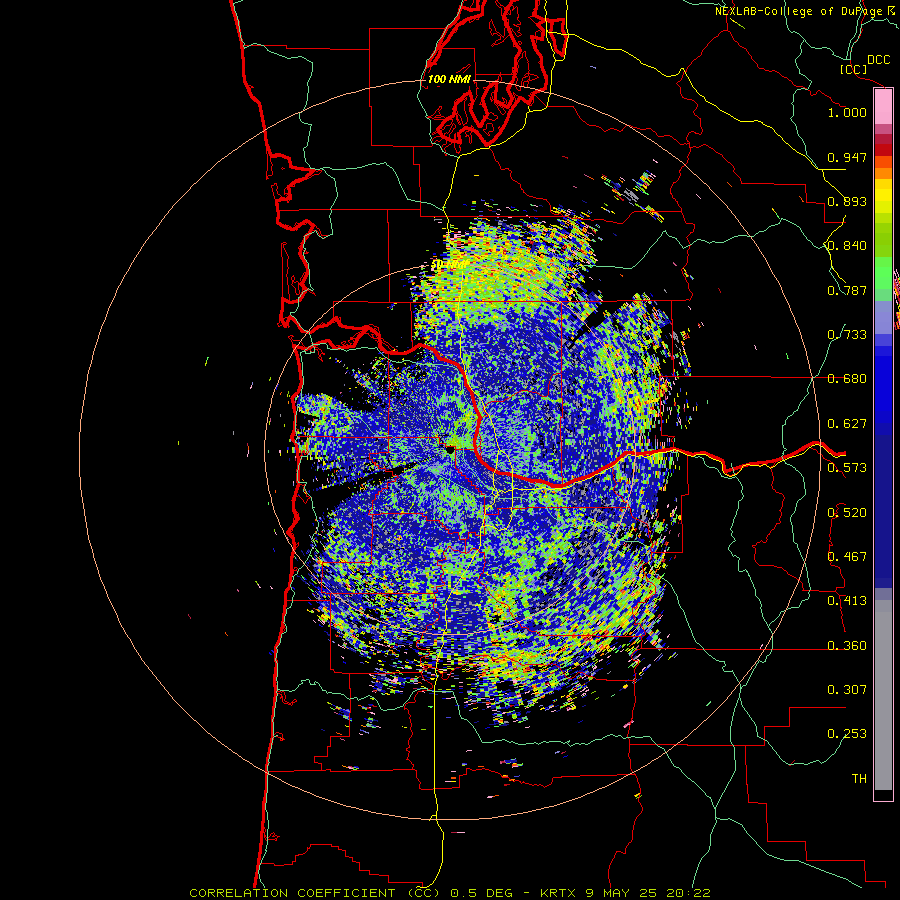
Task: Click the 0.360 legend value
Action: [847, 646]
